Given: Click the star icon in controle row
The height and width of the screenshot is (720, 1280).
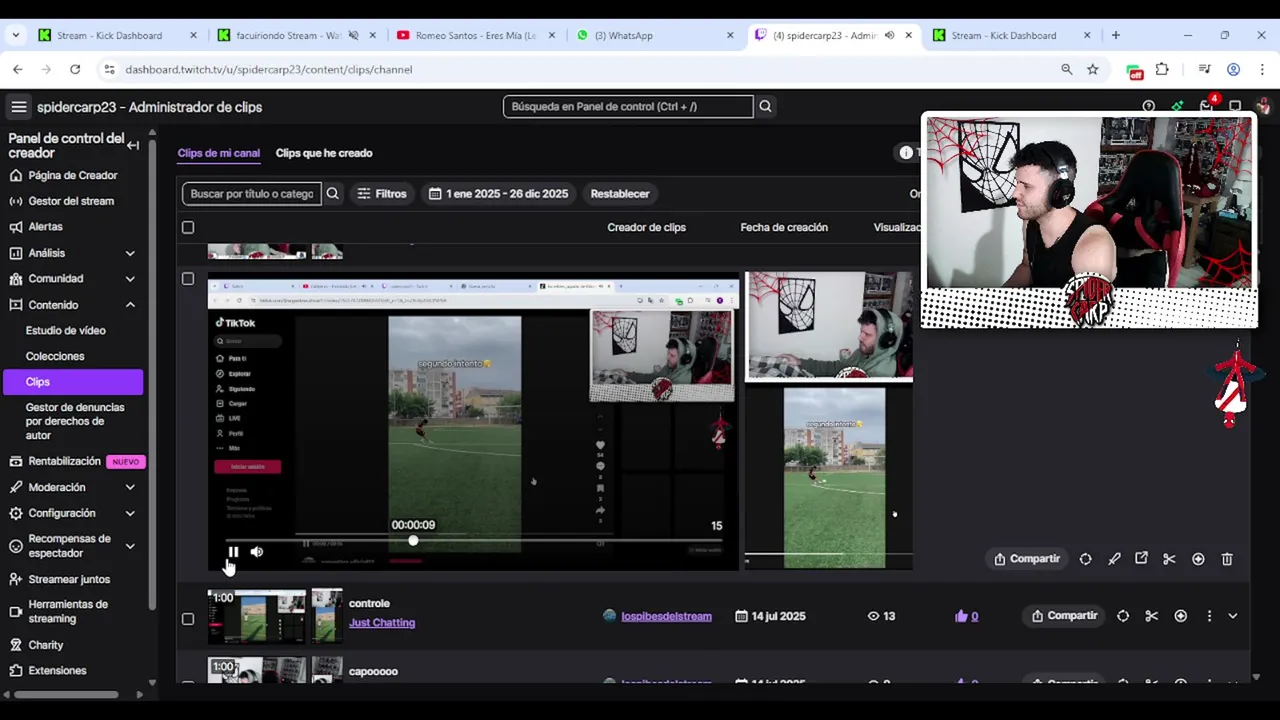Looking at the screenshot, I should point(1181,616).
